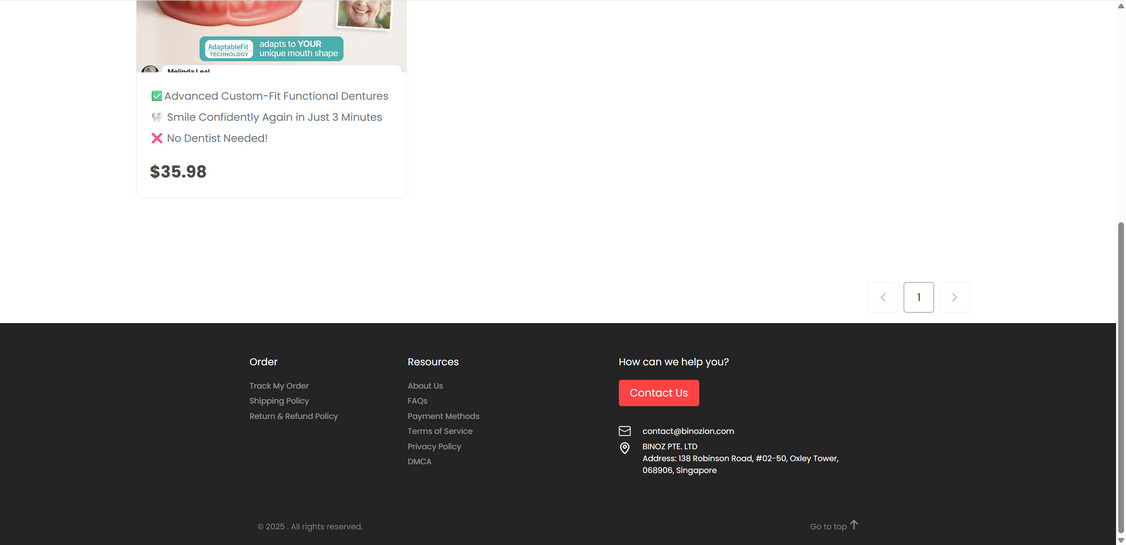Click the Resources footer heading

[433, 362]
